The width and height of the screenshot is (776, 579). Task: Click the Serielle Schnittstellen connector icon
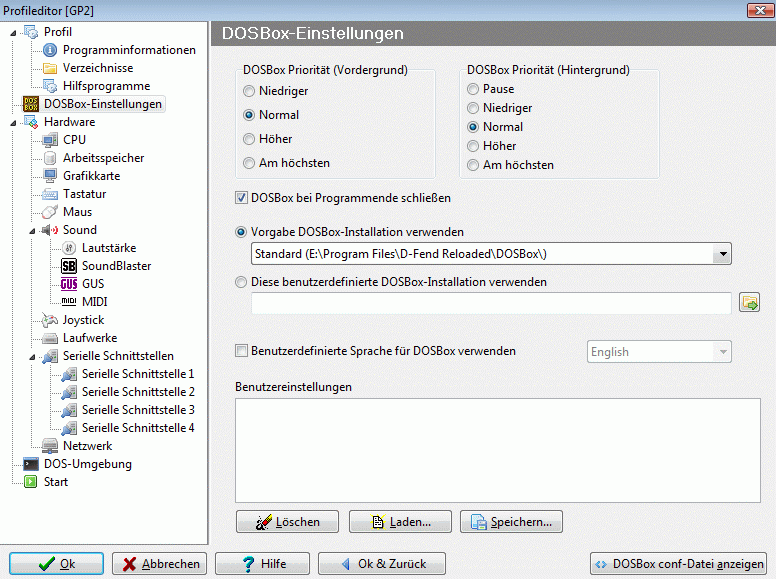[50, 356]
